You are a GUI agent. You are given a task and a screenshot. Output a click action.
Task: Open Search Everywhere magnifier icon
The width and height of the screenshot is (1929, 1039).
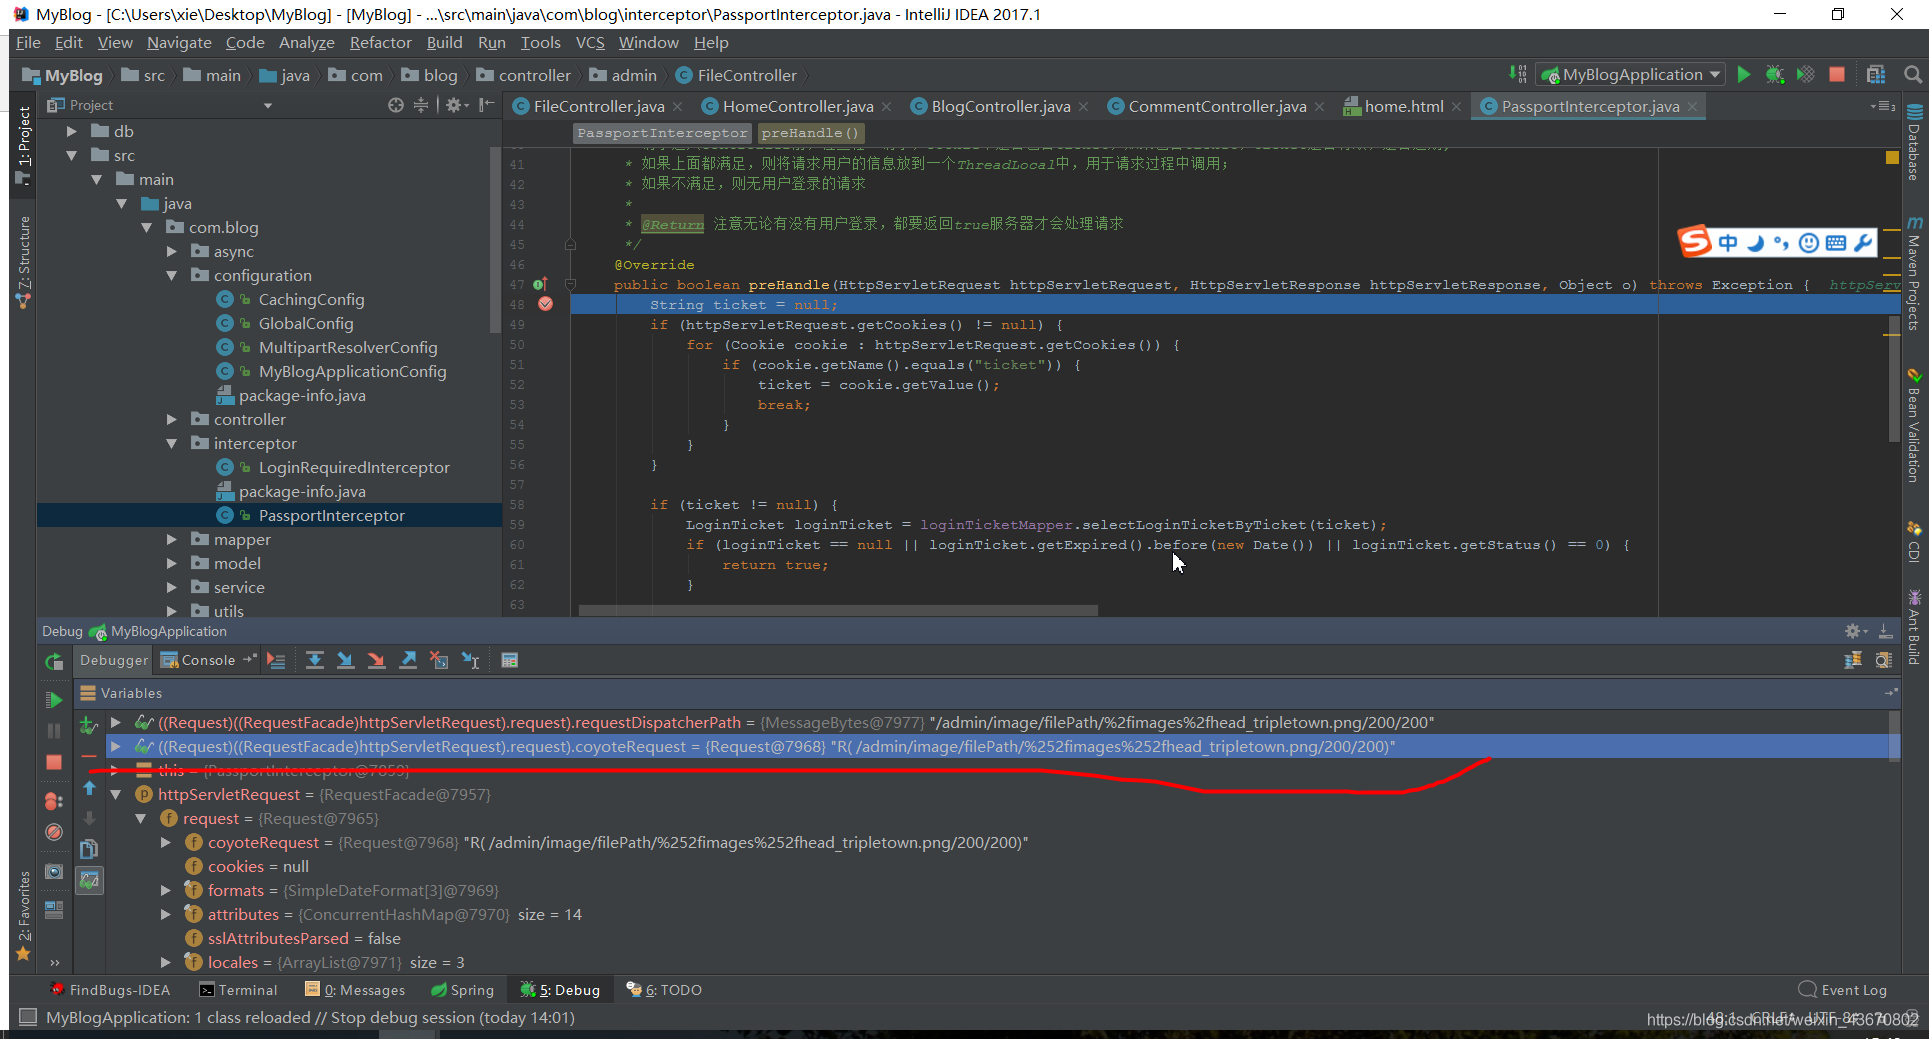pos(1912,75)
